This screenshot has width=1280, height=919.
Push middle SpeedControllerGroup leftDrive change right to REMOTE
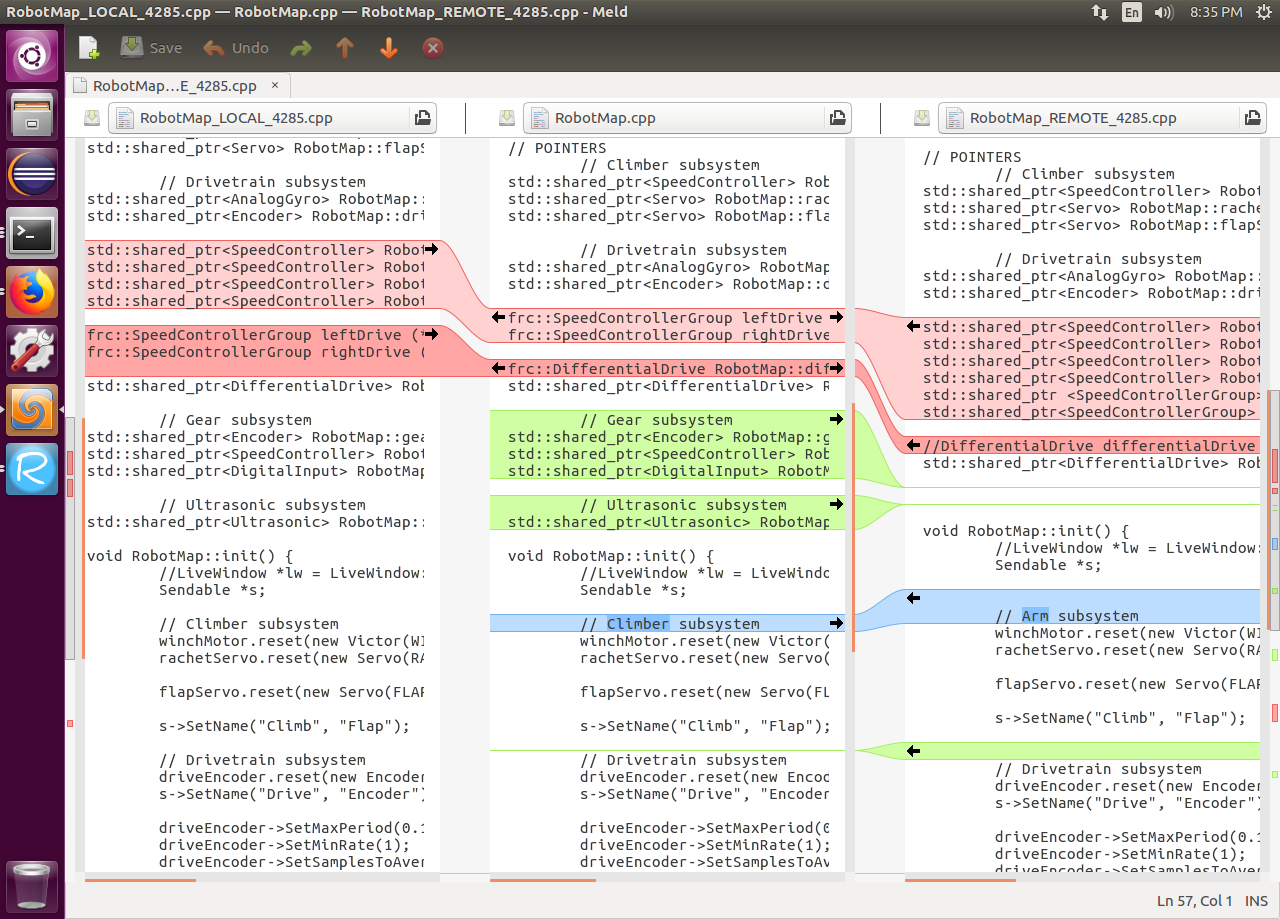click(x=837, y=318)
